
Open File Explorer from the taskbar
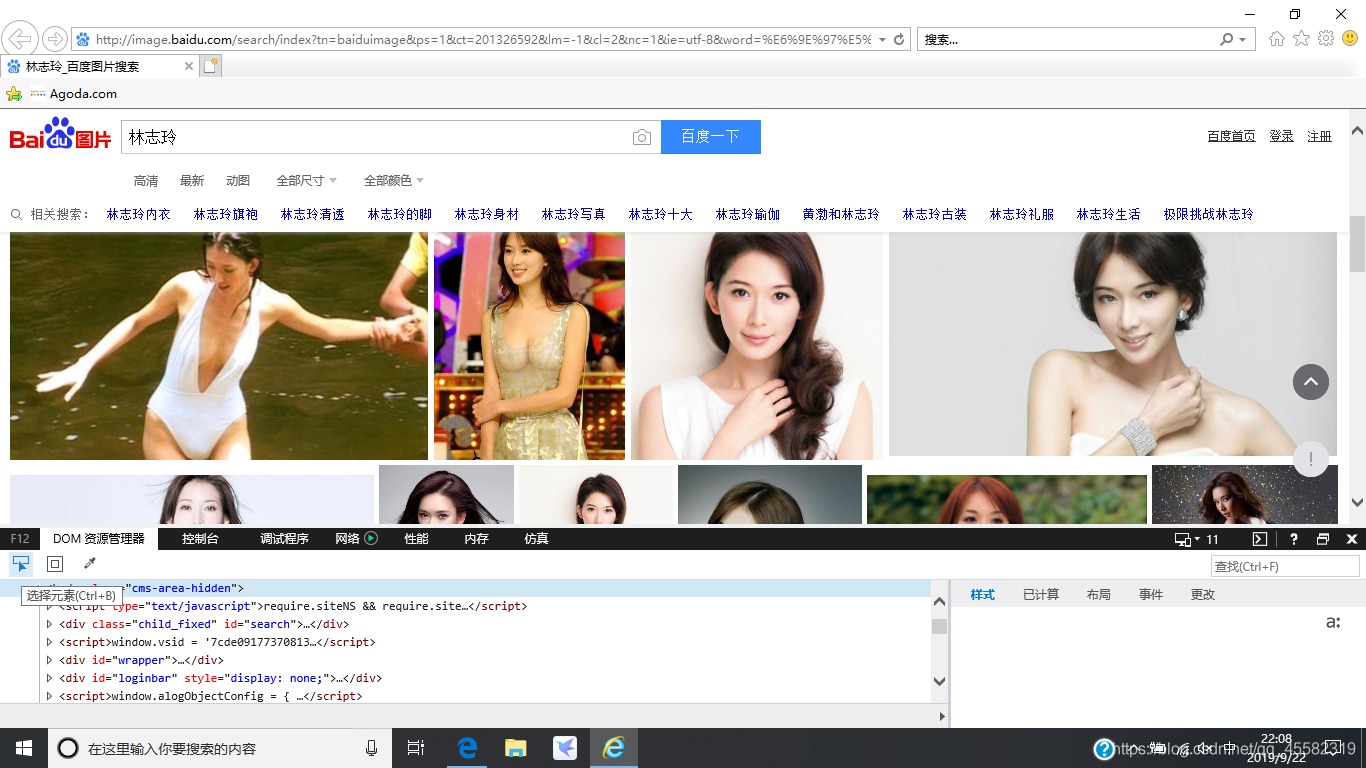coord(516,748)
